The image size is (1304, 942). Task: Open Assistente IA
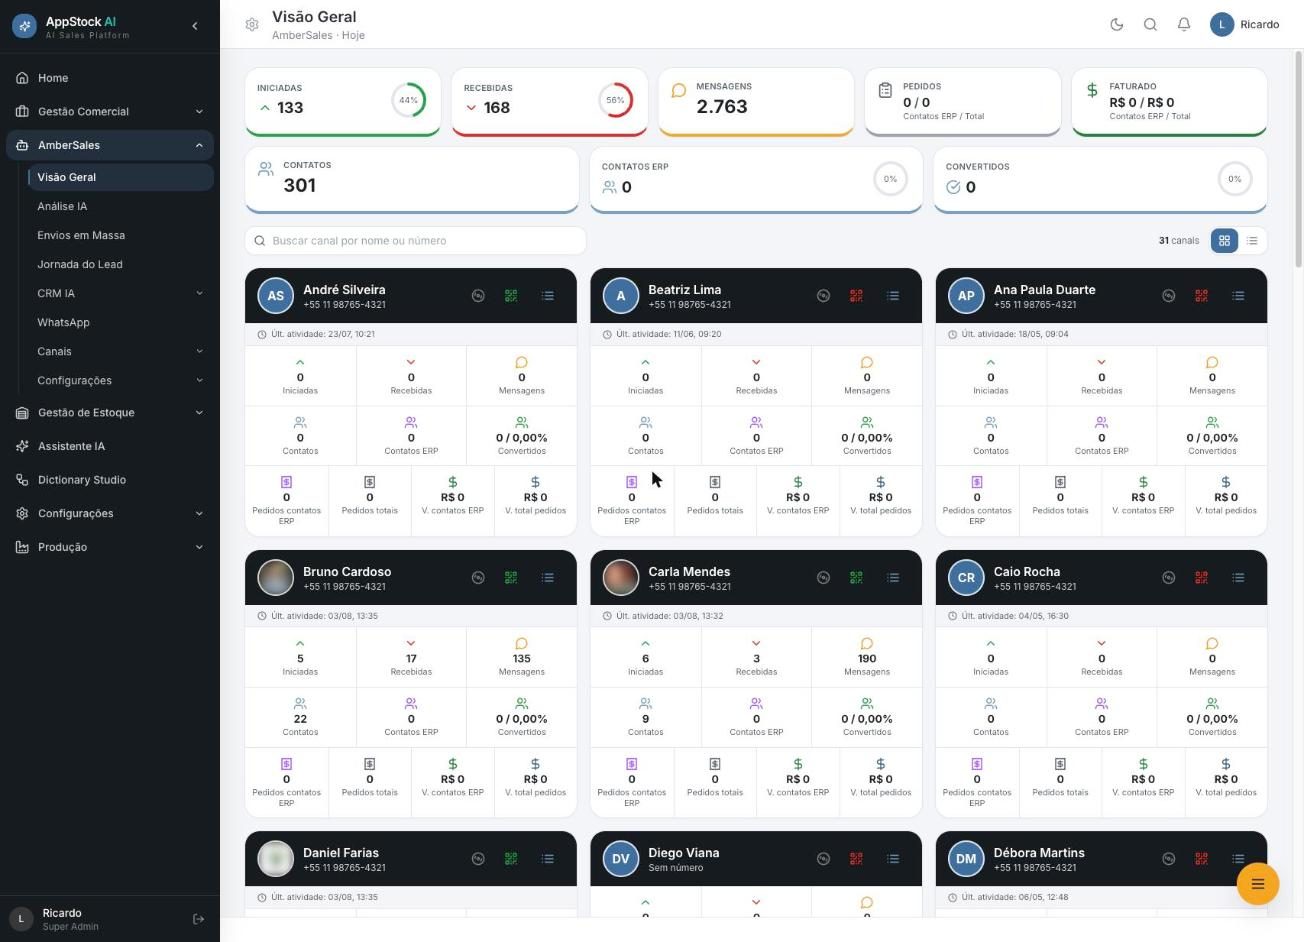coord(110,446)
